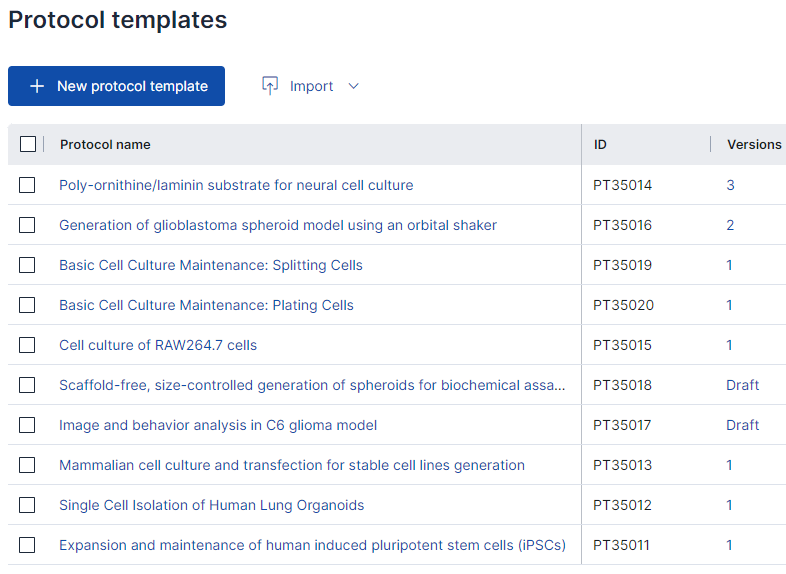Click Draft status for PT35017

click(742, 425)
